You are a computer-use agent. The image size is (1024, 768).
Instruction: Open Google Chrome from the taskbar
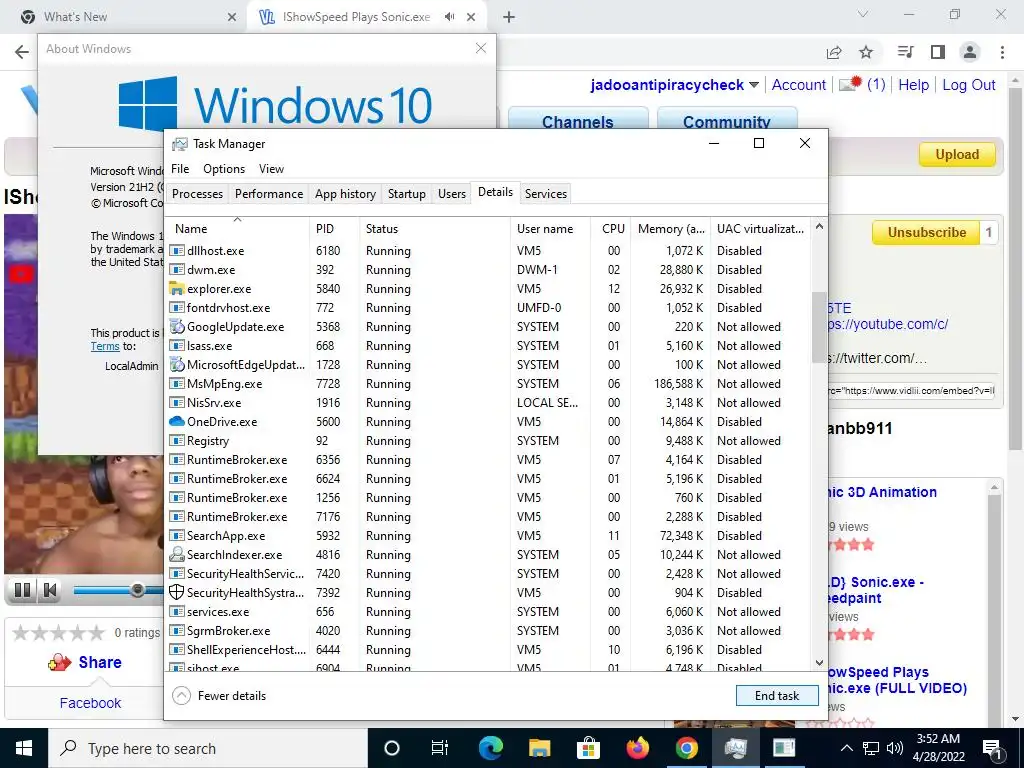686,748
